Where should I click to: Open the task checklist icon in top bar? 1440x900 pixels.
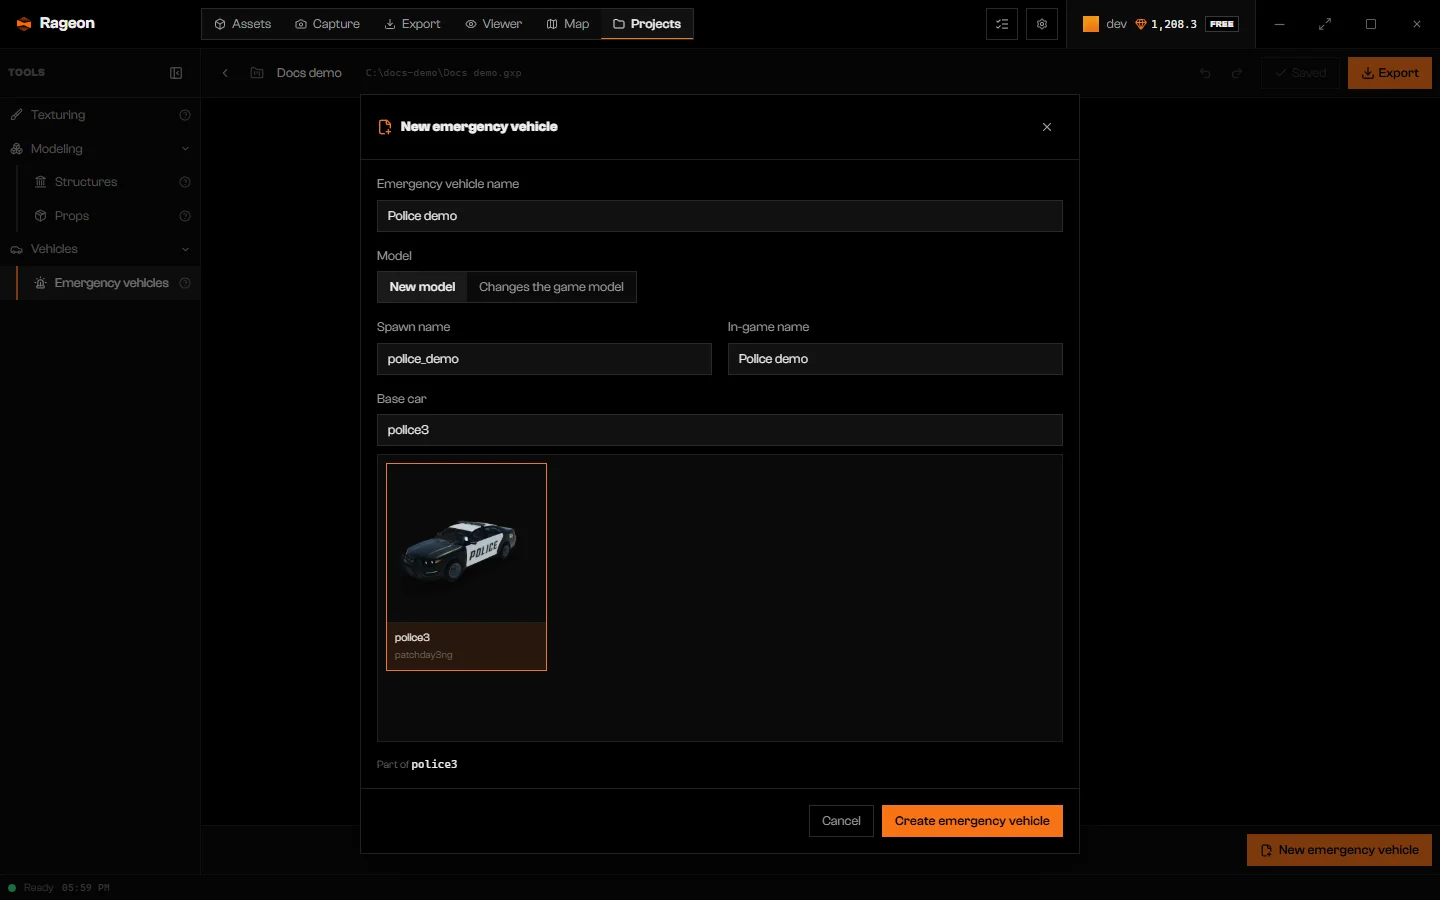(1002, 24)
